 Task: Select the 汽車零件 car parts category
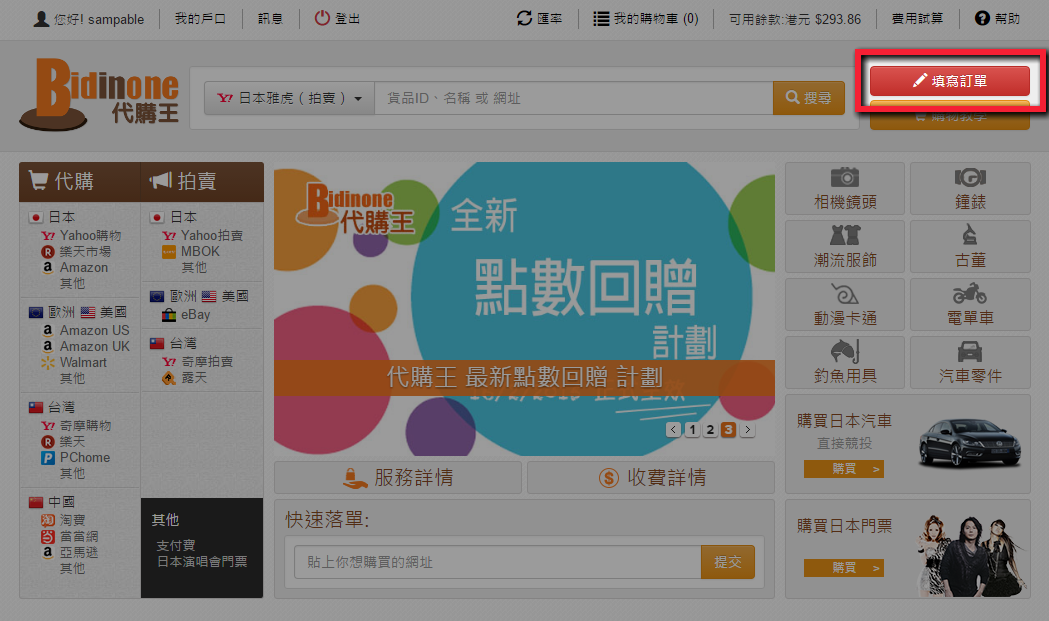(x=970, y=363)
